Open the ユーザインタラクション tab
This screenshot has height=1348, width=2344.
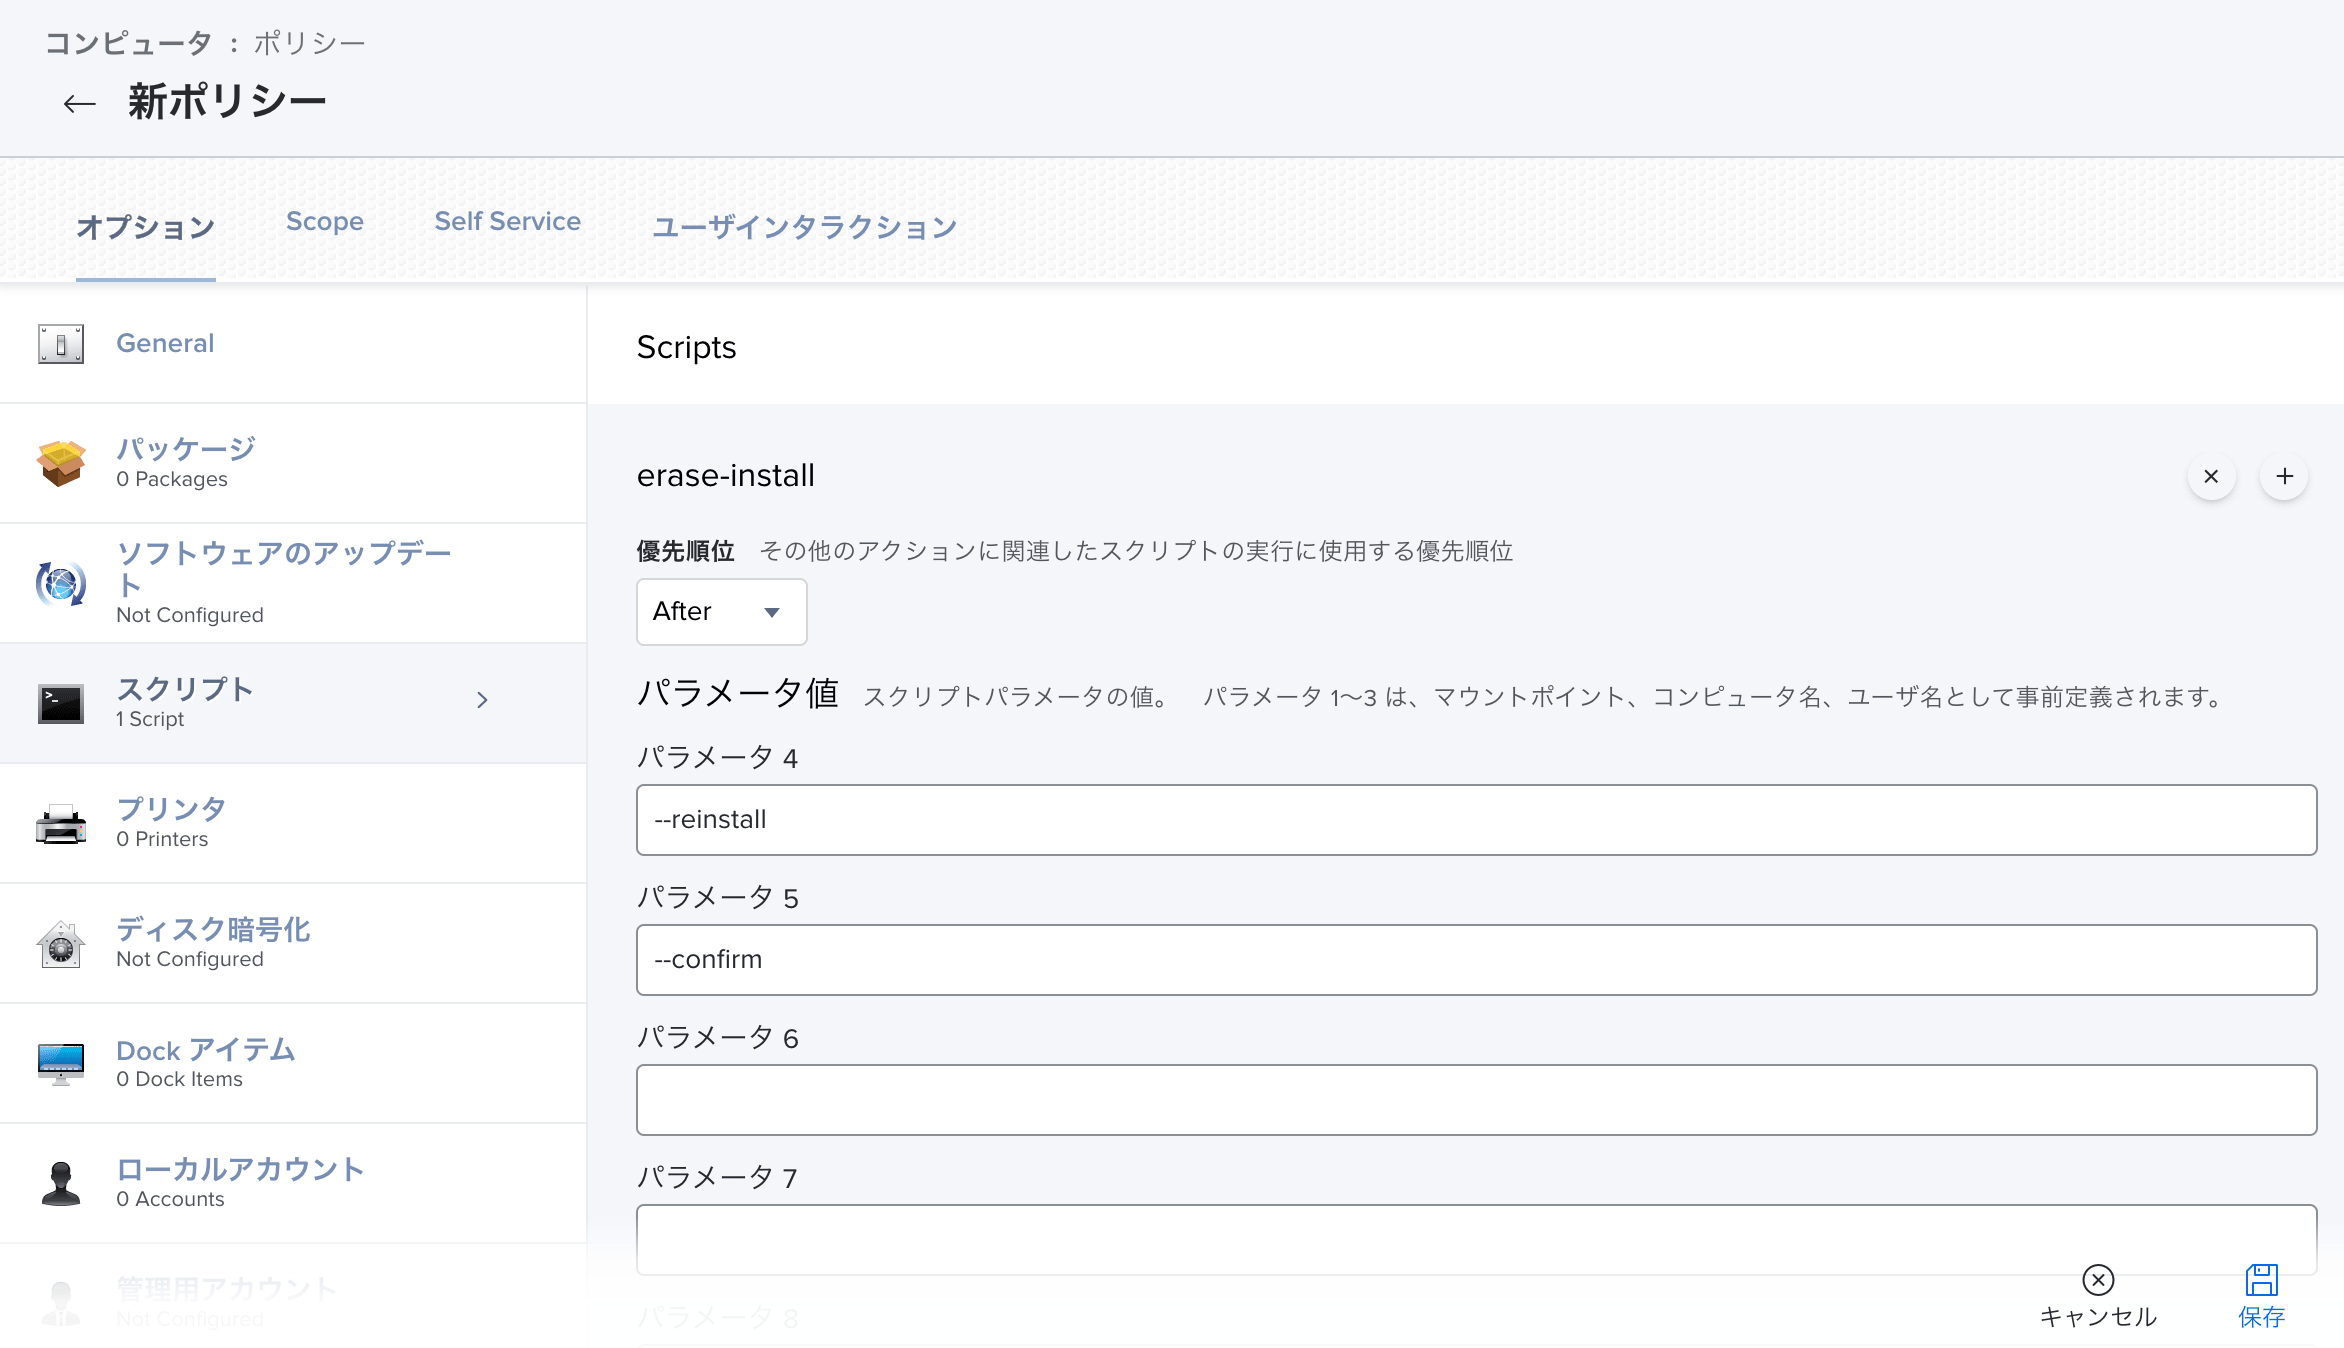pyautogui.click(x=805, y=226)
